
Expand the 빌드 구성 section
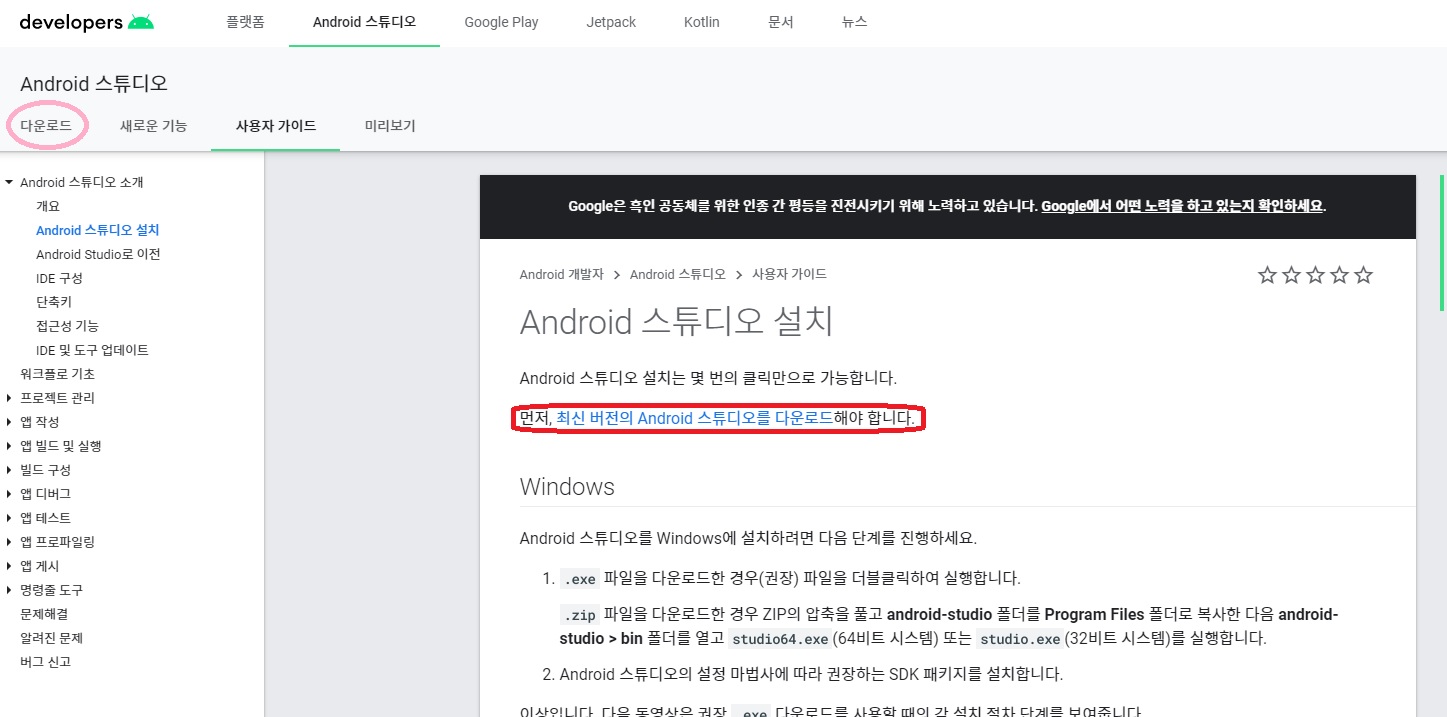(9, 470)
